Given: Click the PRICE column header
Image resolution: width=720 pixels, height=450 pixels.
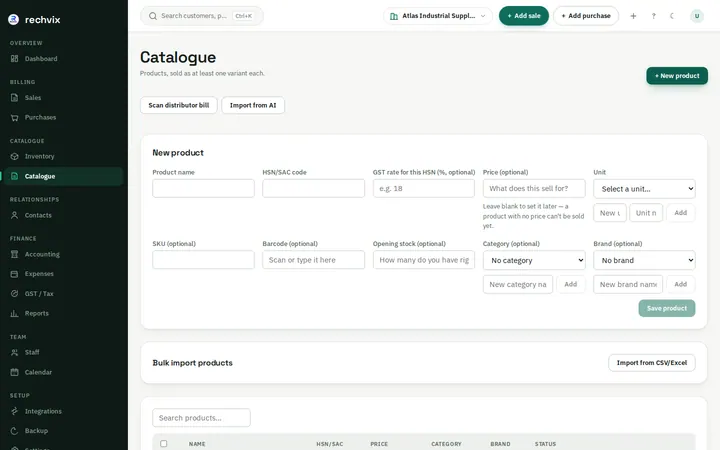Looking at the screenshot, I should coord(379,444).
